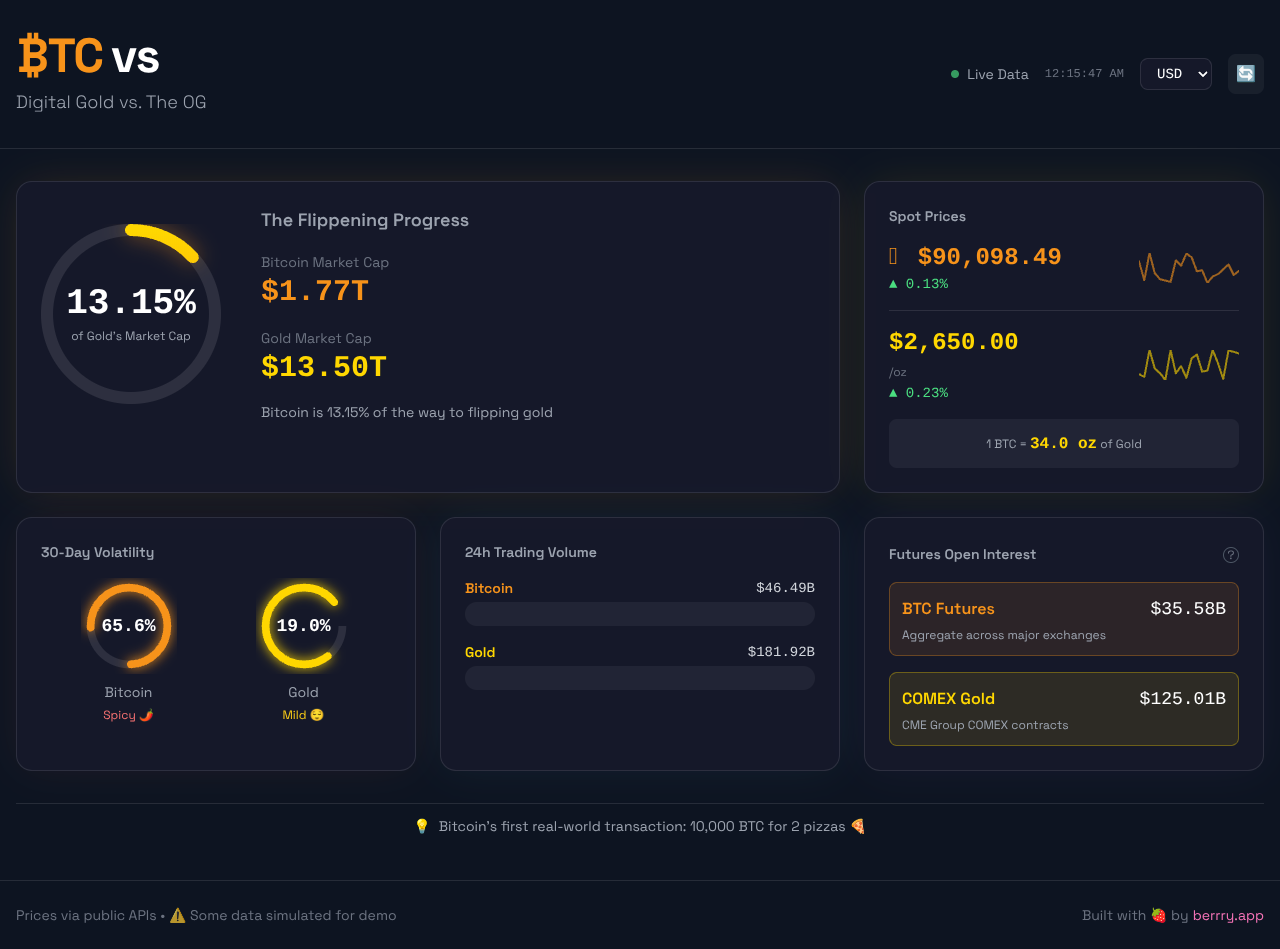Expand the BTC Futures card details

[1064, 618]
